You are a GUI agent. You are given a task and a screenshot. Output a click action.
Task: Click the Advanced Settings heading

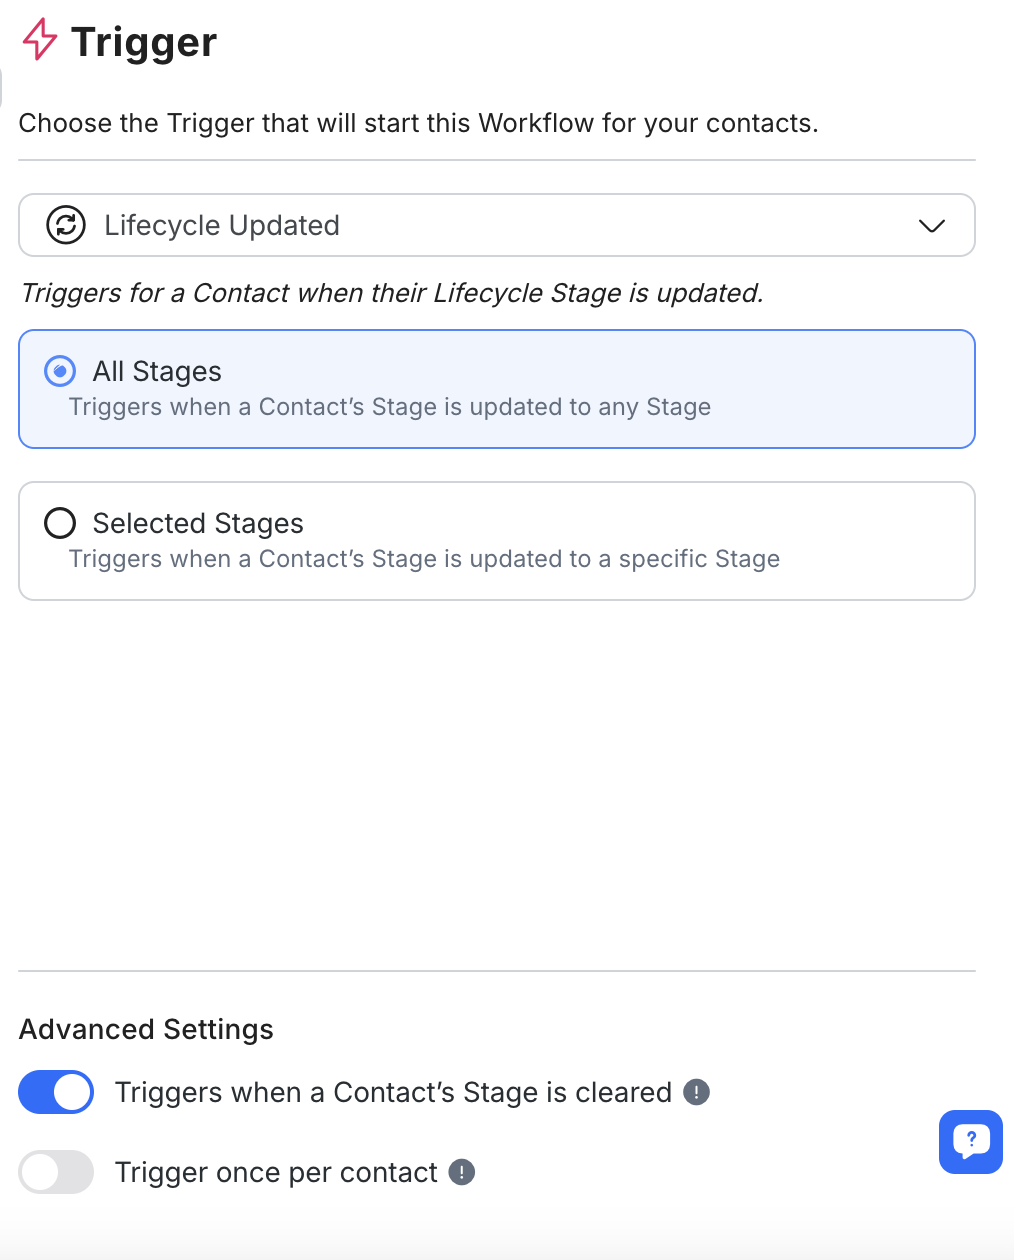(x=145, y=1029)
